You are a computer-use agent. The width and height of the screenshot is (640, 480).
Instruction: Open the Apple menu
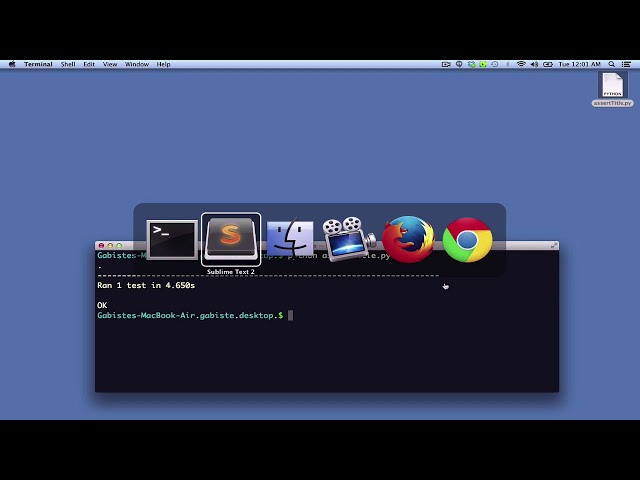pyautogui.click(x=12, y=64)
